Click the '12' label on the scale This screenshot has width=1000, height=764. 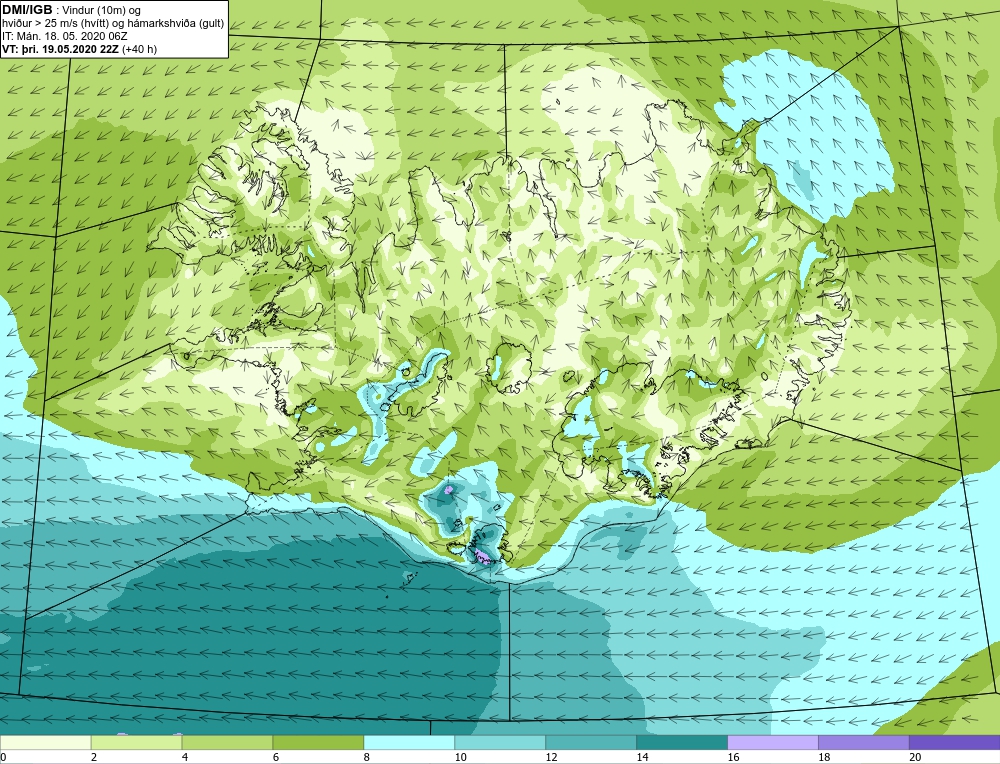[x=552, y=757]
